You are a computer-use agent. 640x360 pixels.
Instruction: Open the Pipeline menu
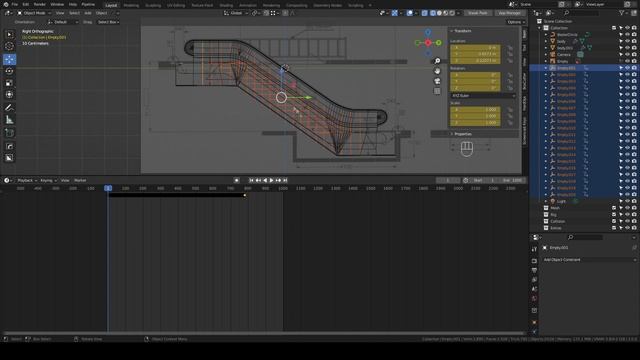88,4
